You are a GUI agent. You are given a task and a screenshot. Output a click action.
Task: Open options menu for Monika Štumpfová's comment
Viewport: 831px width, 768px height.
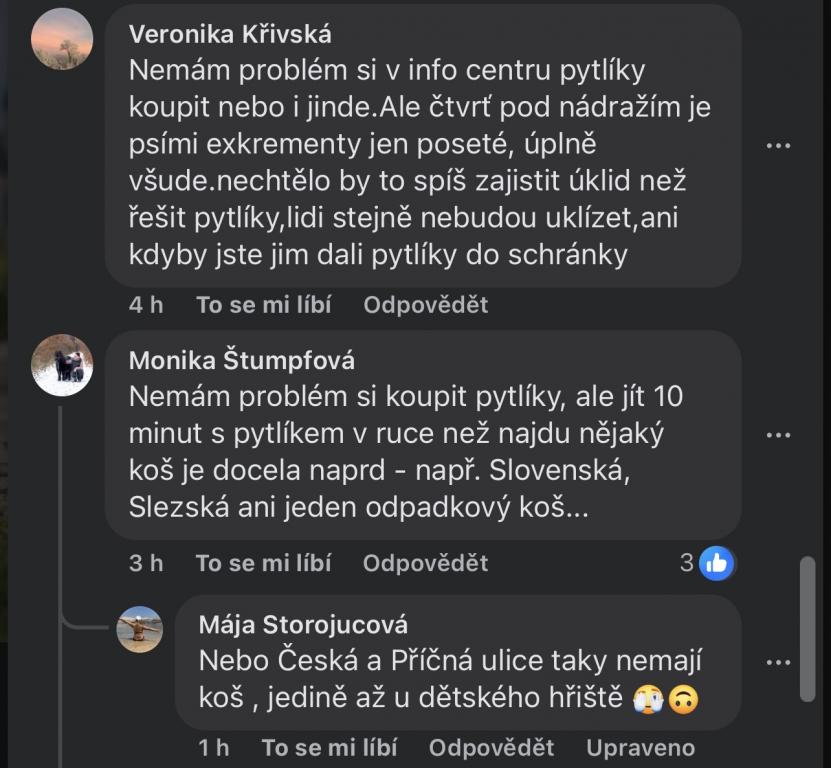pos(778,435)
